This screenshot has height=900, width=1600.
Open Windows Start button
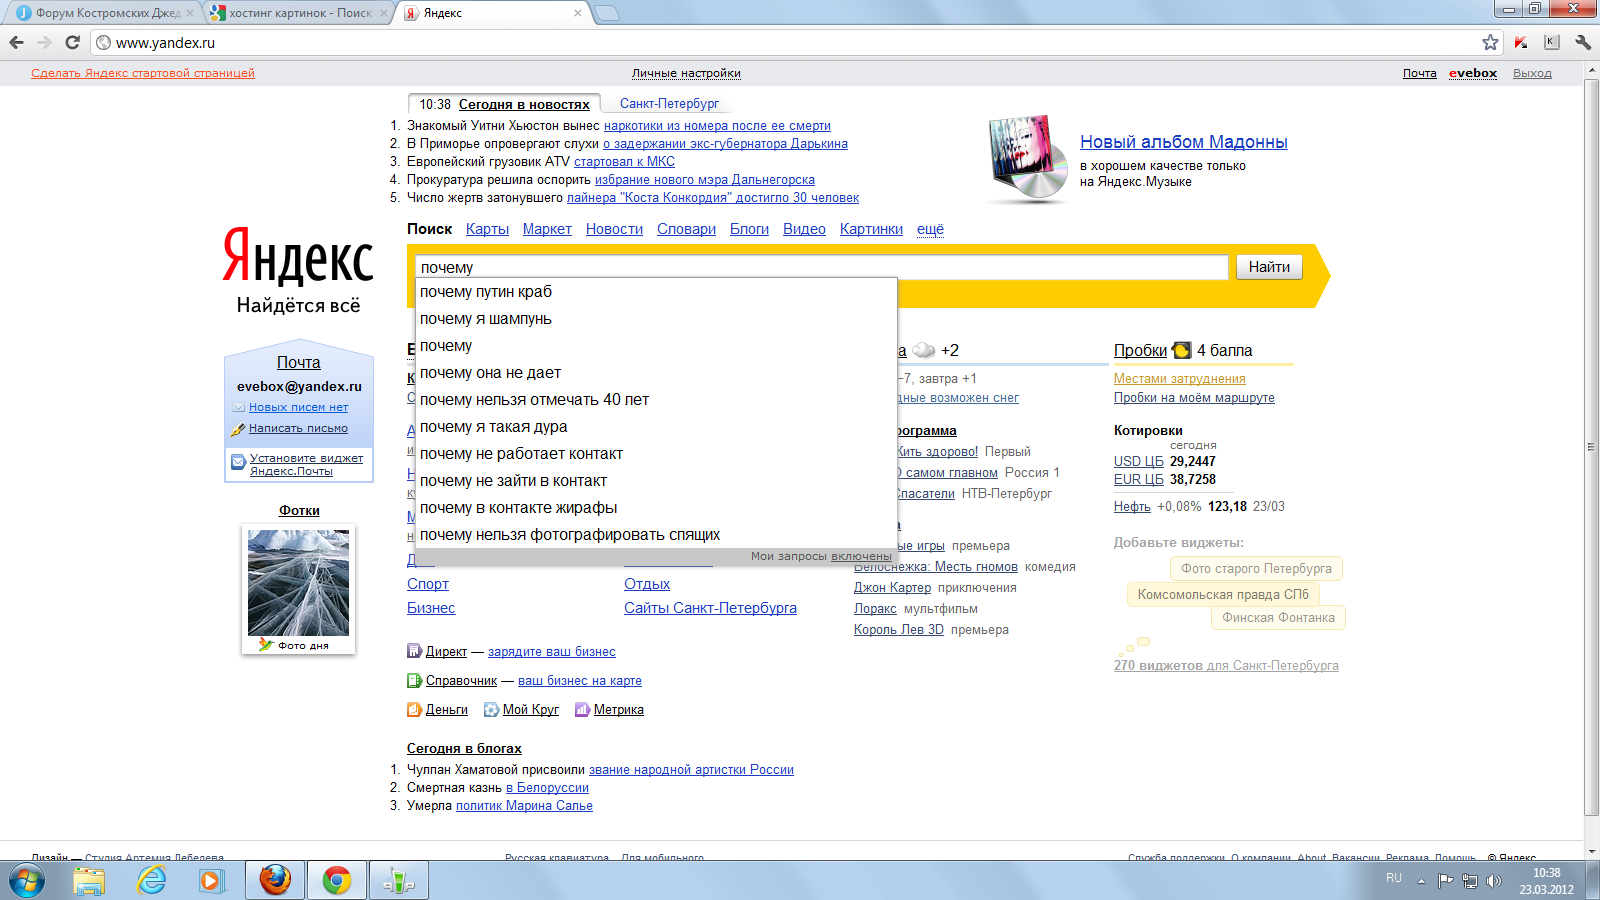[x=26, y=881]
